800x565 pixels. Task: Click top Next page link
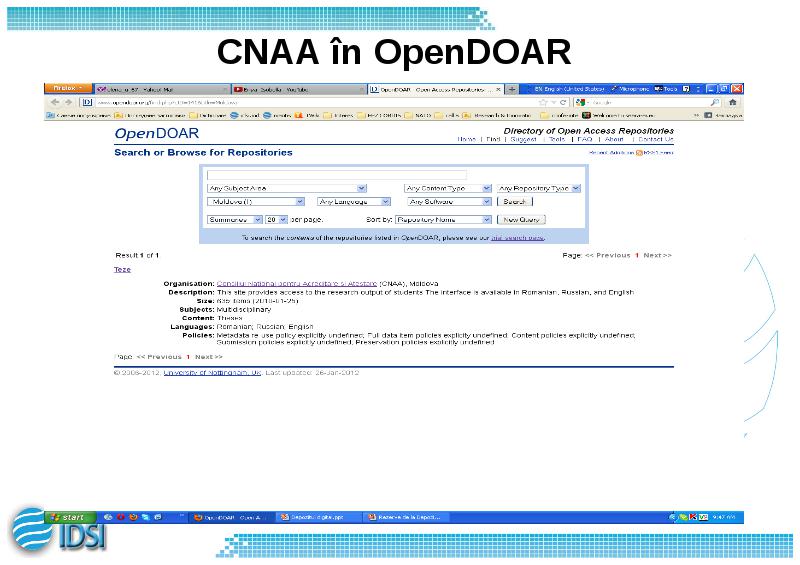pyautogui.click(x=658, y=255)
